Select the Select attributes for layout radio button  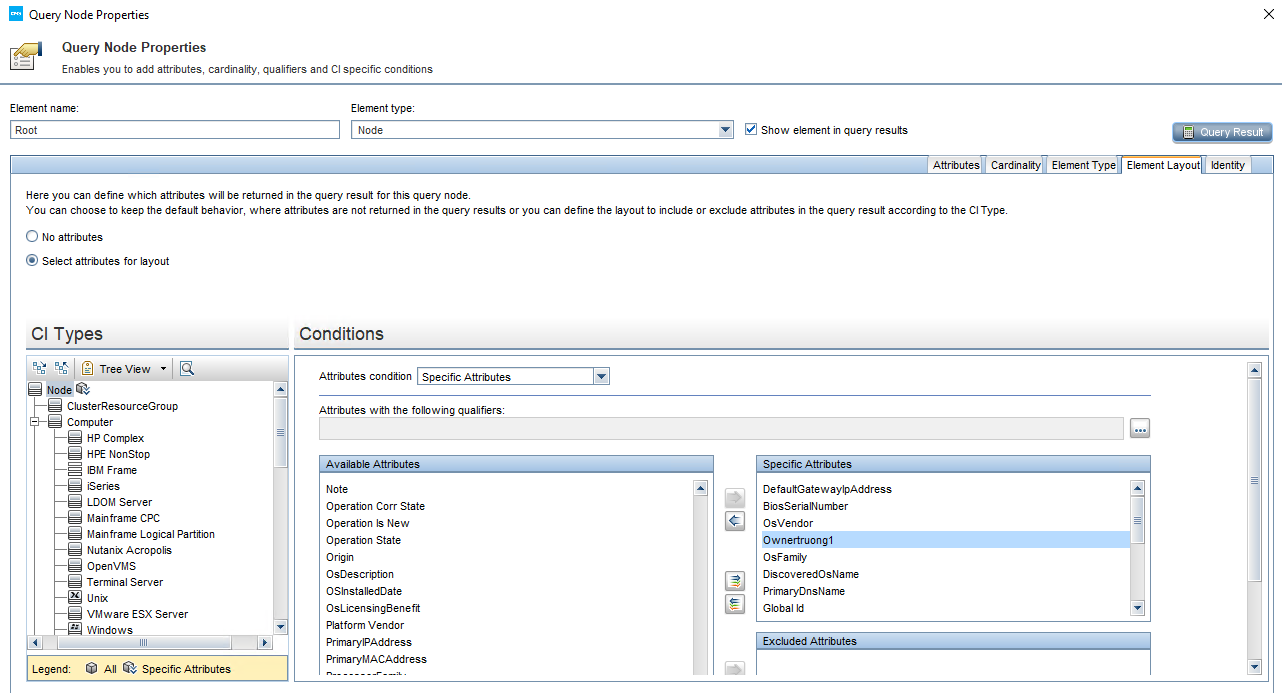point(31,260)
